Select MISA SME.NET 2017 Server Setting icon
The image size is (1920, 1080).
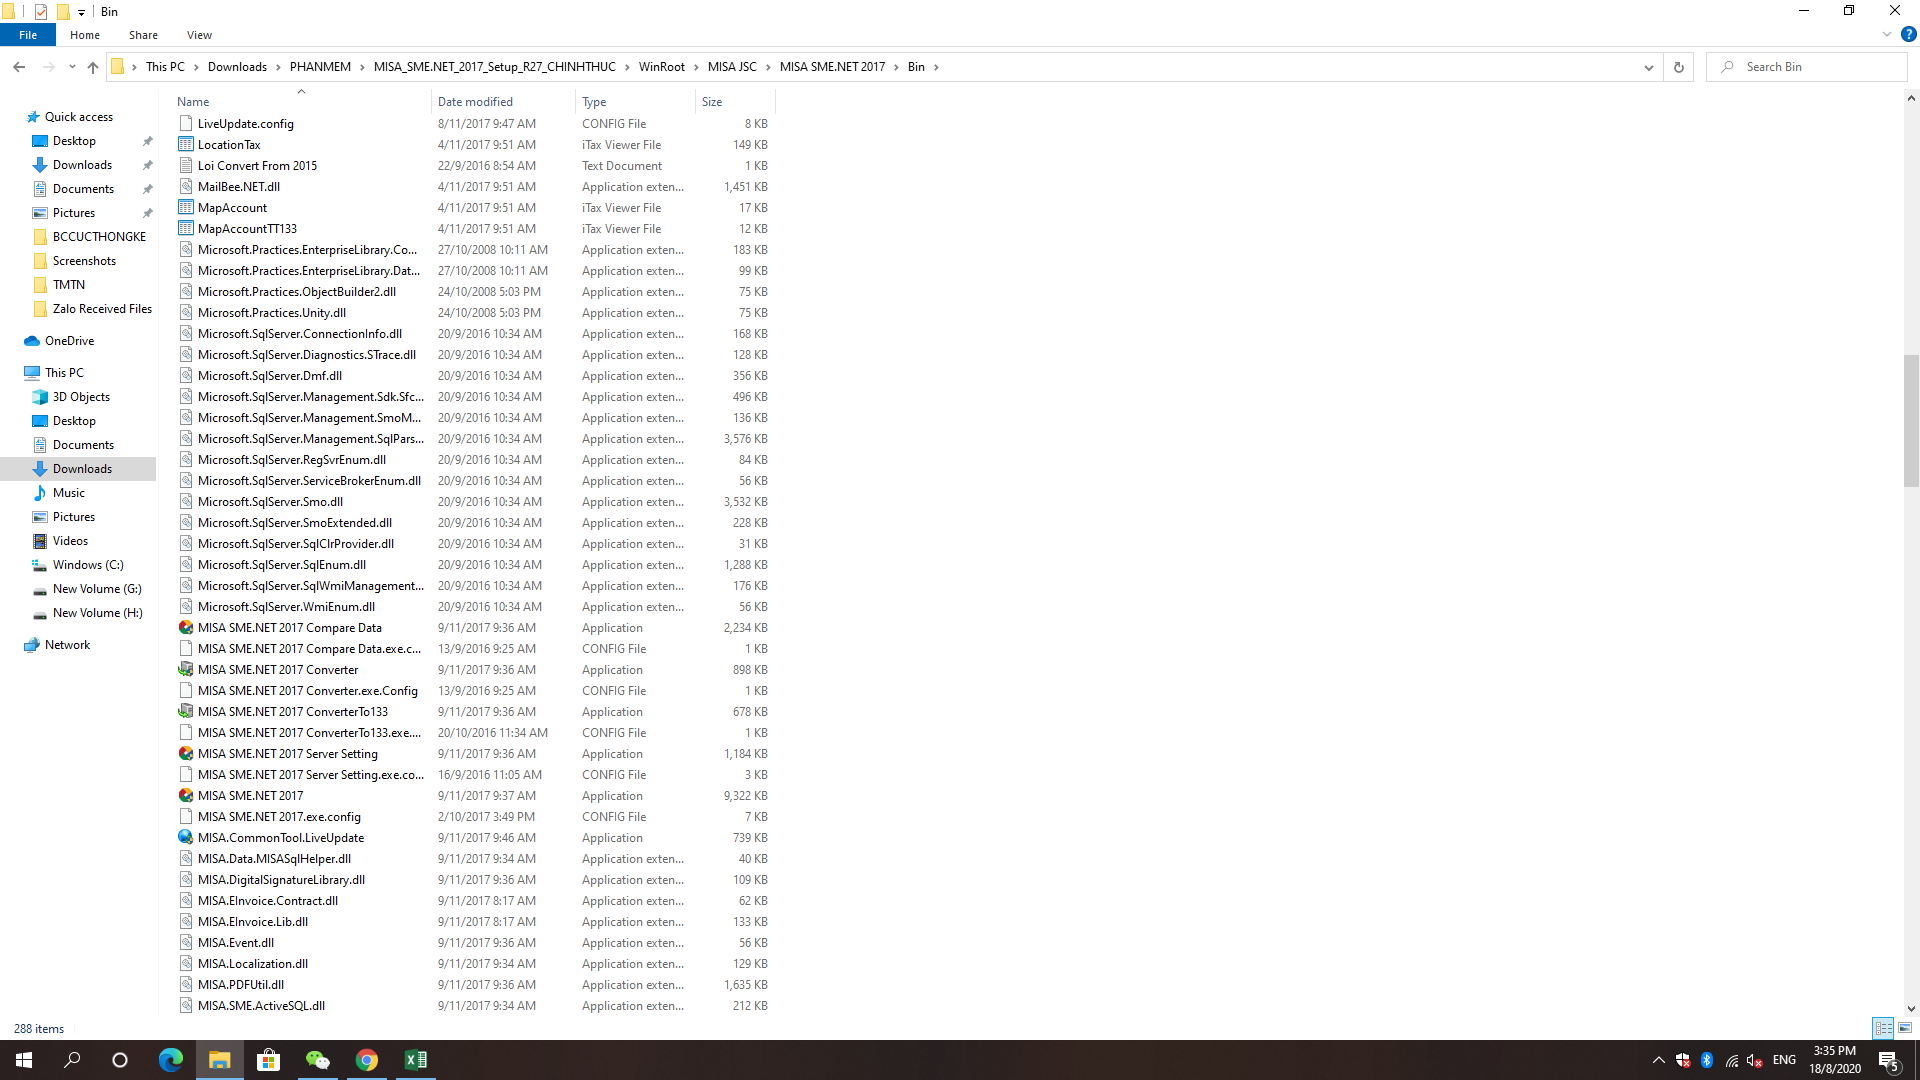186,754
